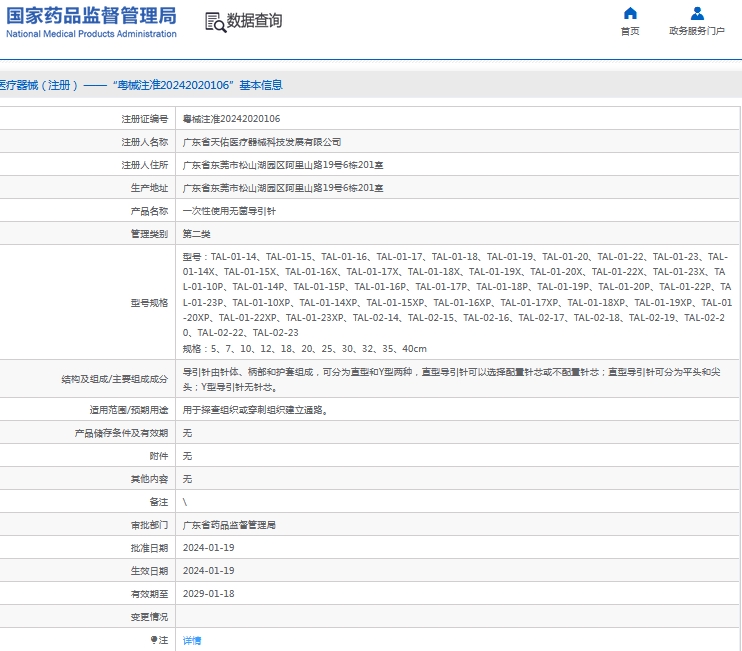Click the 生效日期 value 2024-01-19
The height and width of the screenshot is (651, 742).
point(209,571)
